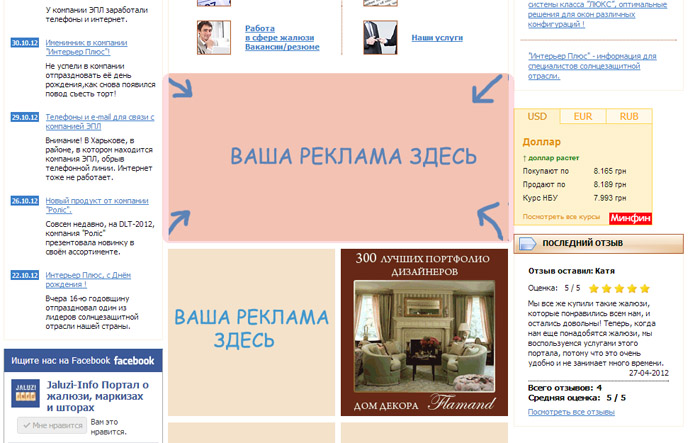
Task: Click the large pink Ваша реклама здесь banner
Action: [x=338, y=158]
